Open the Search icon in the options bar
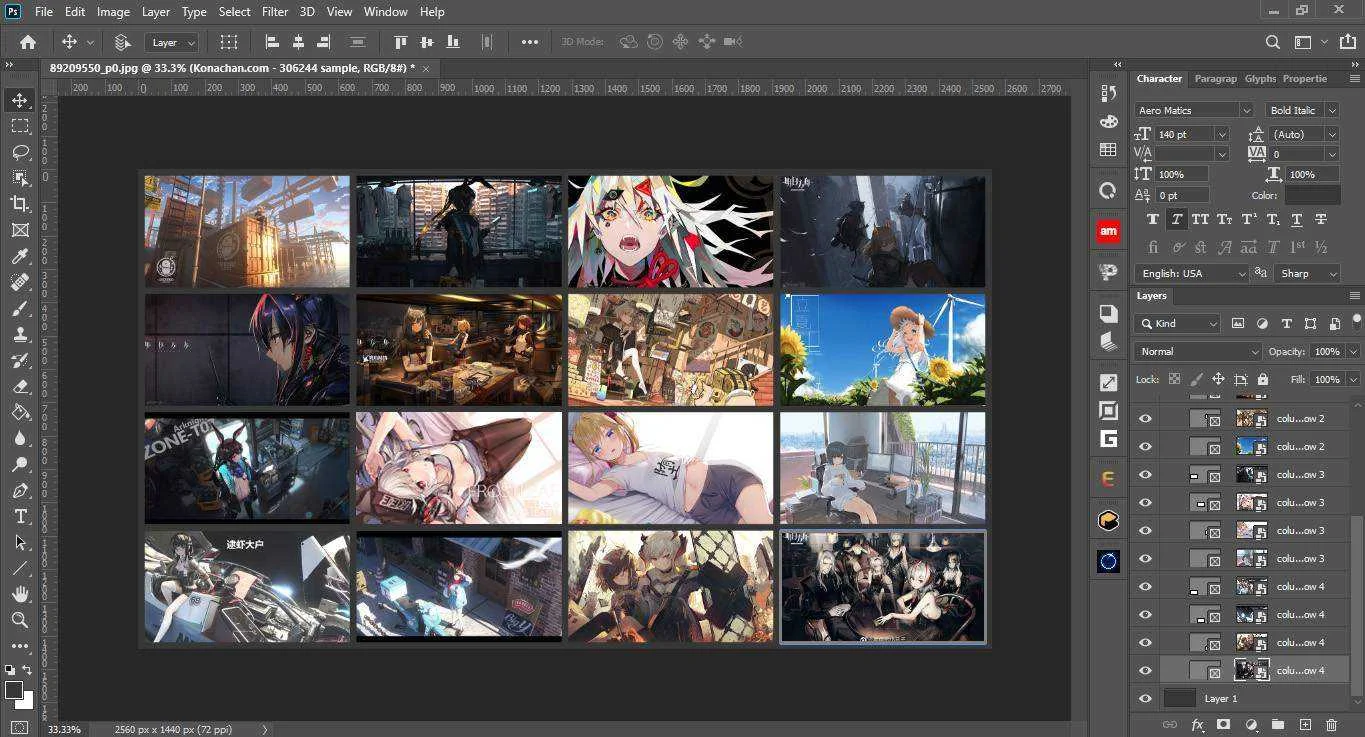Viewport: 1365px width, 737px height. click(1273, 42)
